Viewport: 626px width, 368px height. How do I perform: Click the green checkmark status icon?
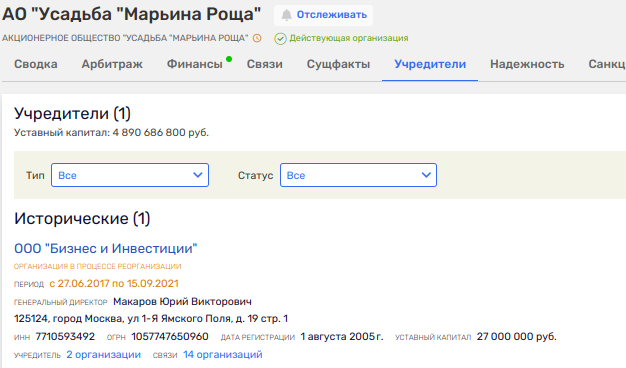click(280, 39)
